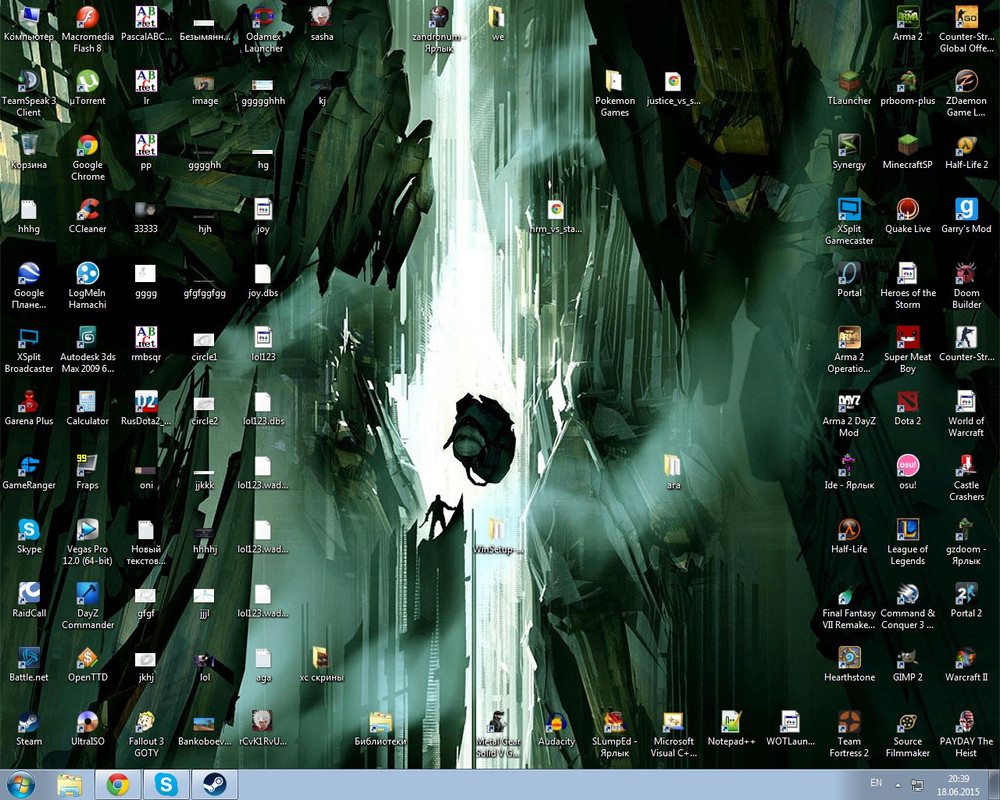Open TeamSpeak 3 Client shortcut
Screen dimensions: 1000x800
[29, 94]
